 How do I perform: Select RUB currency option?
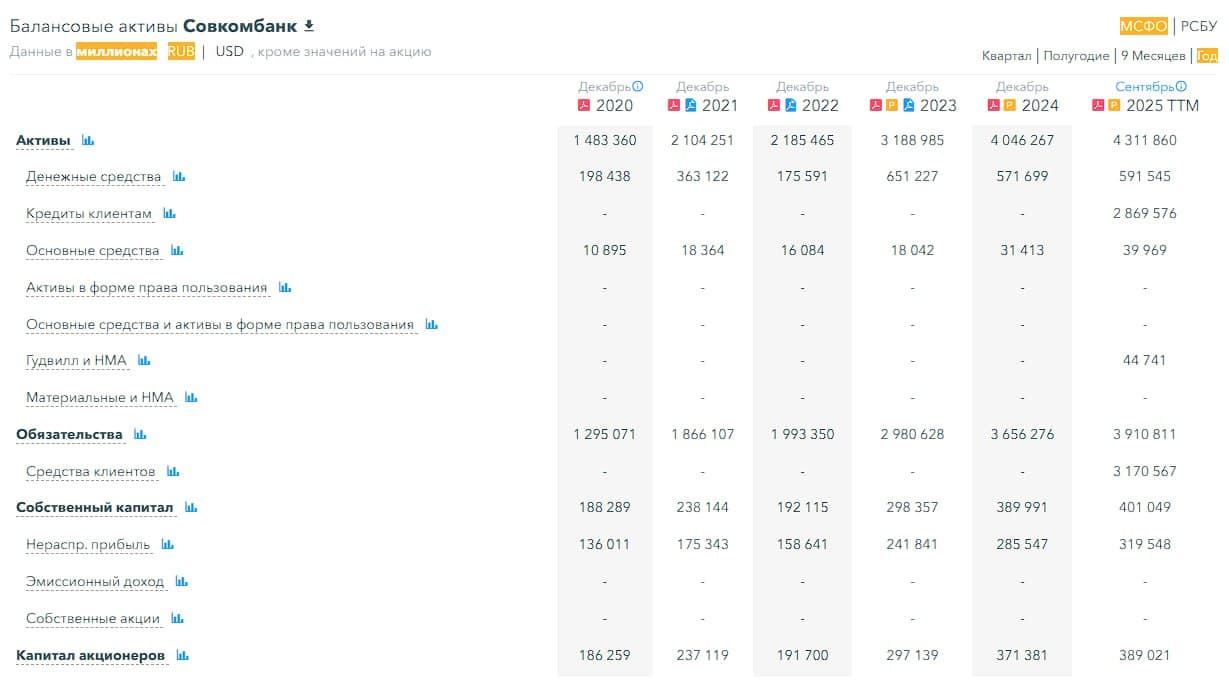[181, 52]
